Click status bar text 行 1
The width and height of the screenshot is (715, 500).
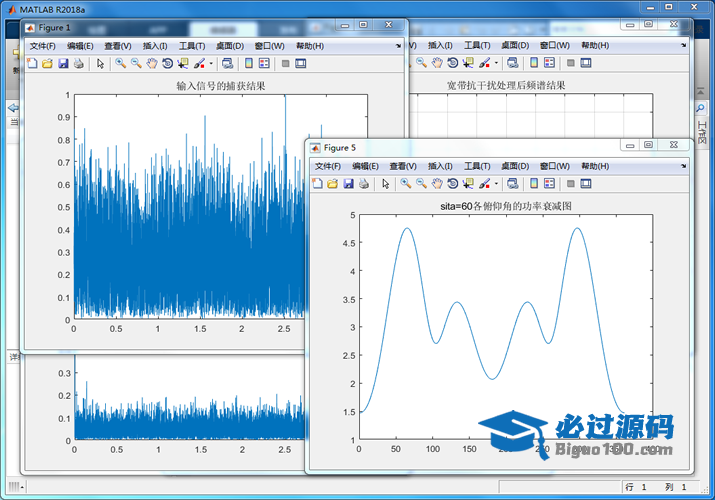[636, 487]
